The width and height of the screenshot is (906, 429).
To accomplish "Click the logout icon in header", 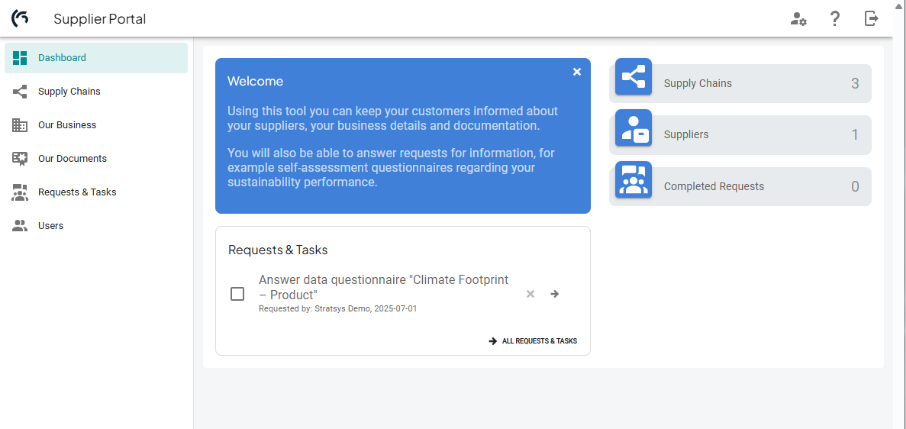I will tap(872, 18).
